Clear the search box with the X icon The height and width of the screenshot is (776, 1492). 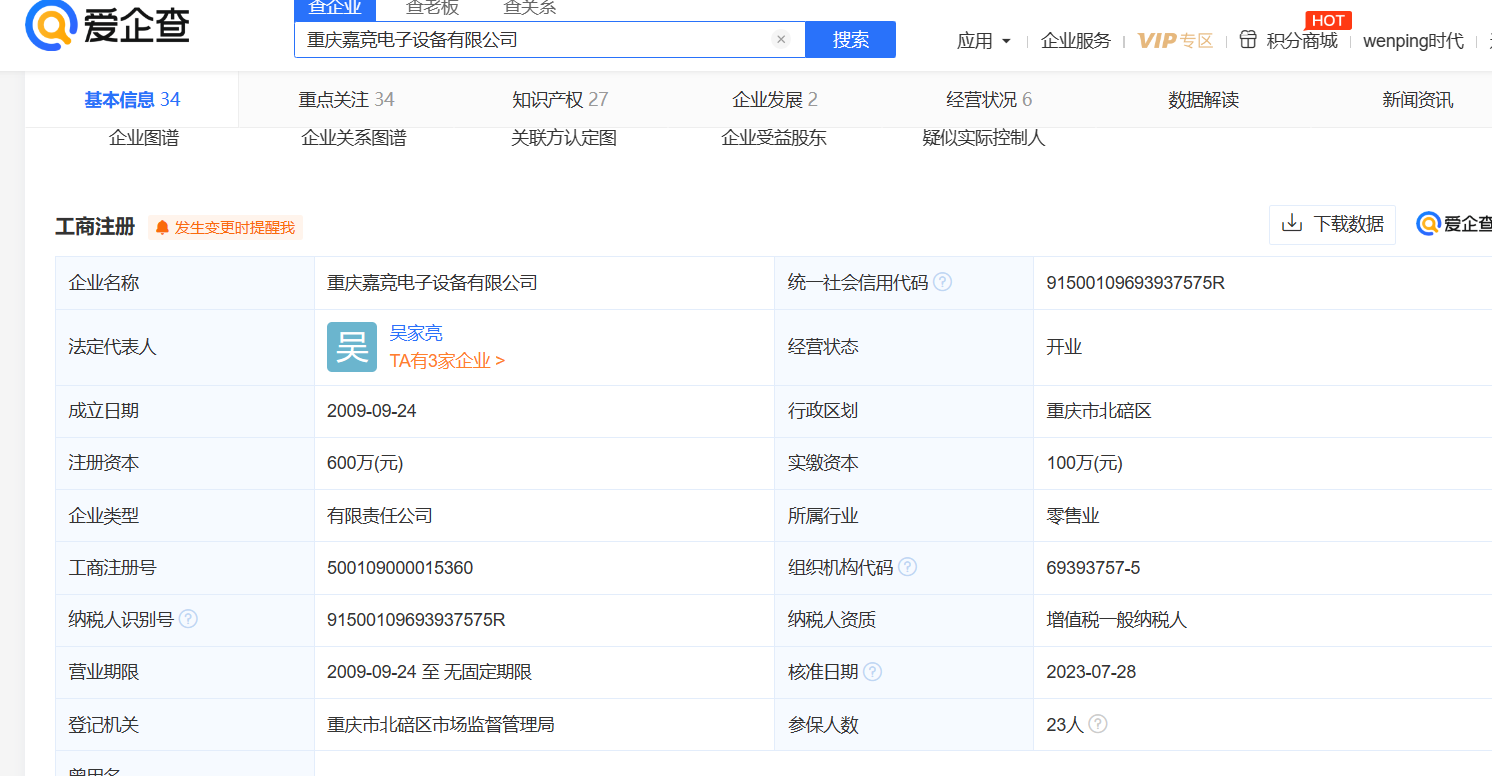(781, 40)
